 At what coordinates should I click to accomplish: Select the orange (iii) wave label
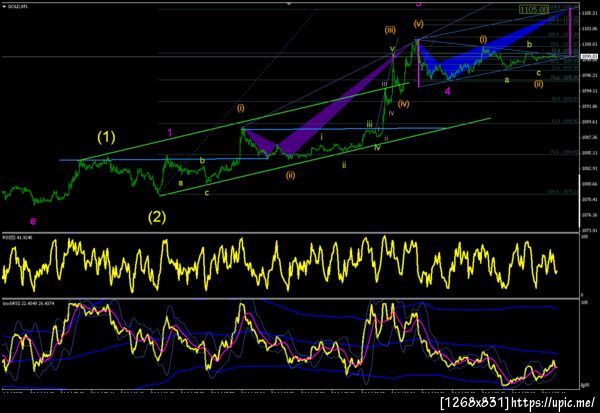(x=390, y=30)
